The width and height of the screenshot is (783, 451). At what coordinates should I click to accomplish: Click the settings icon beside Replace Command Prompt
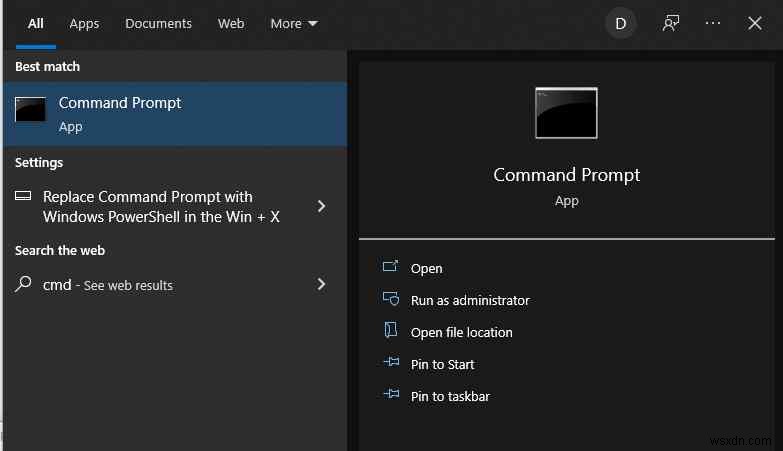[23, 196]
